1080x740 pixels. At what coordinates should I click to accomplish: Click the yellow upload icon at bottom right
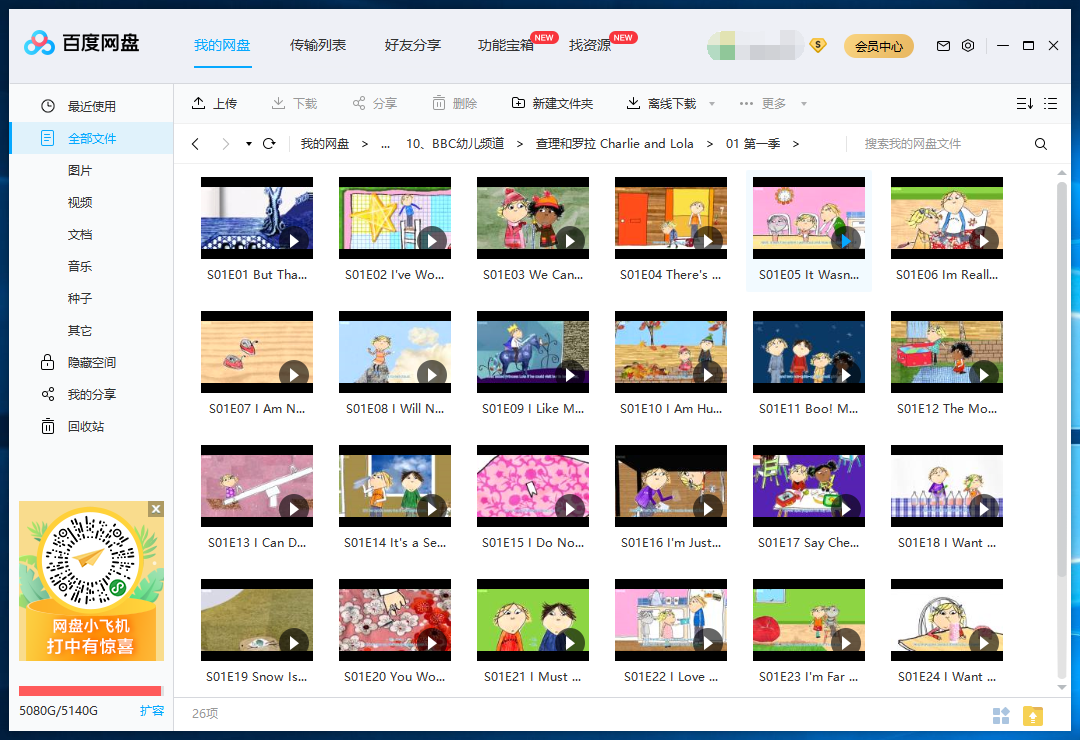1032,716
